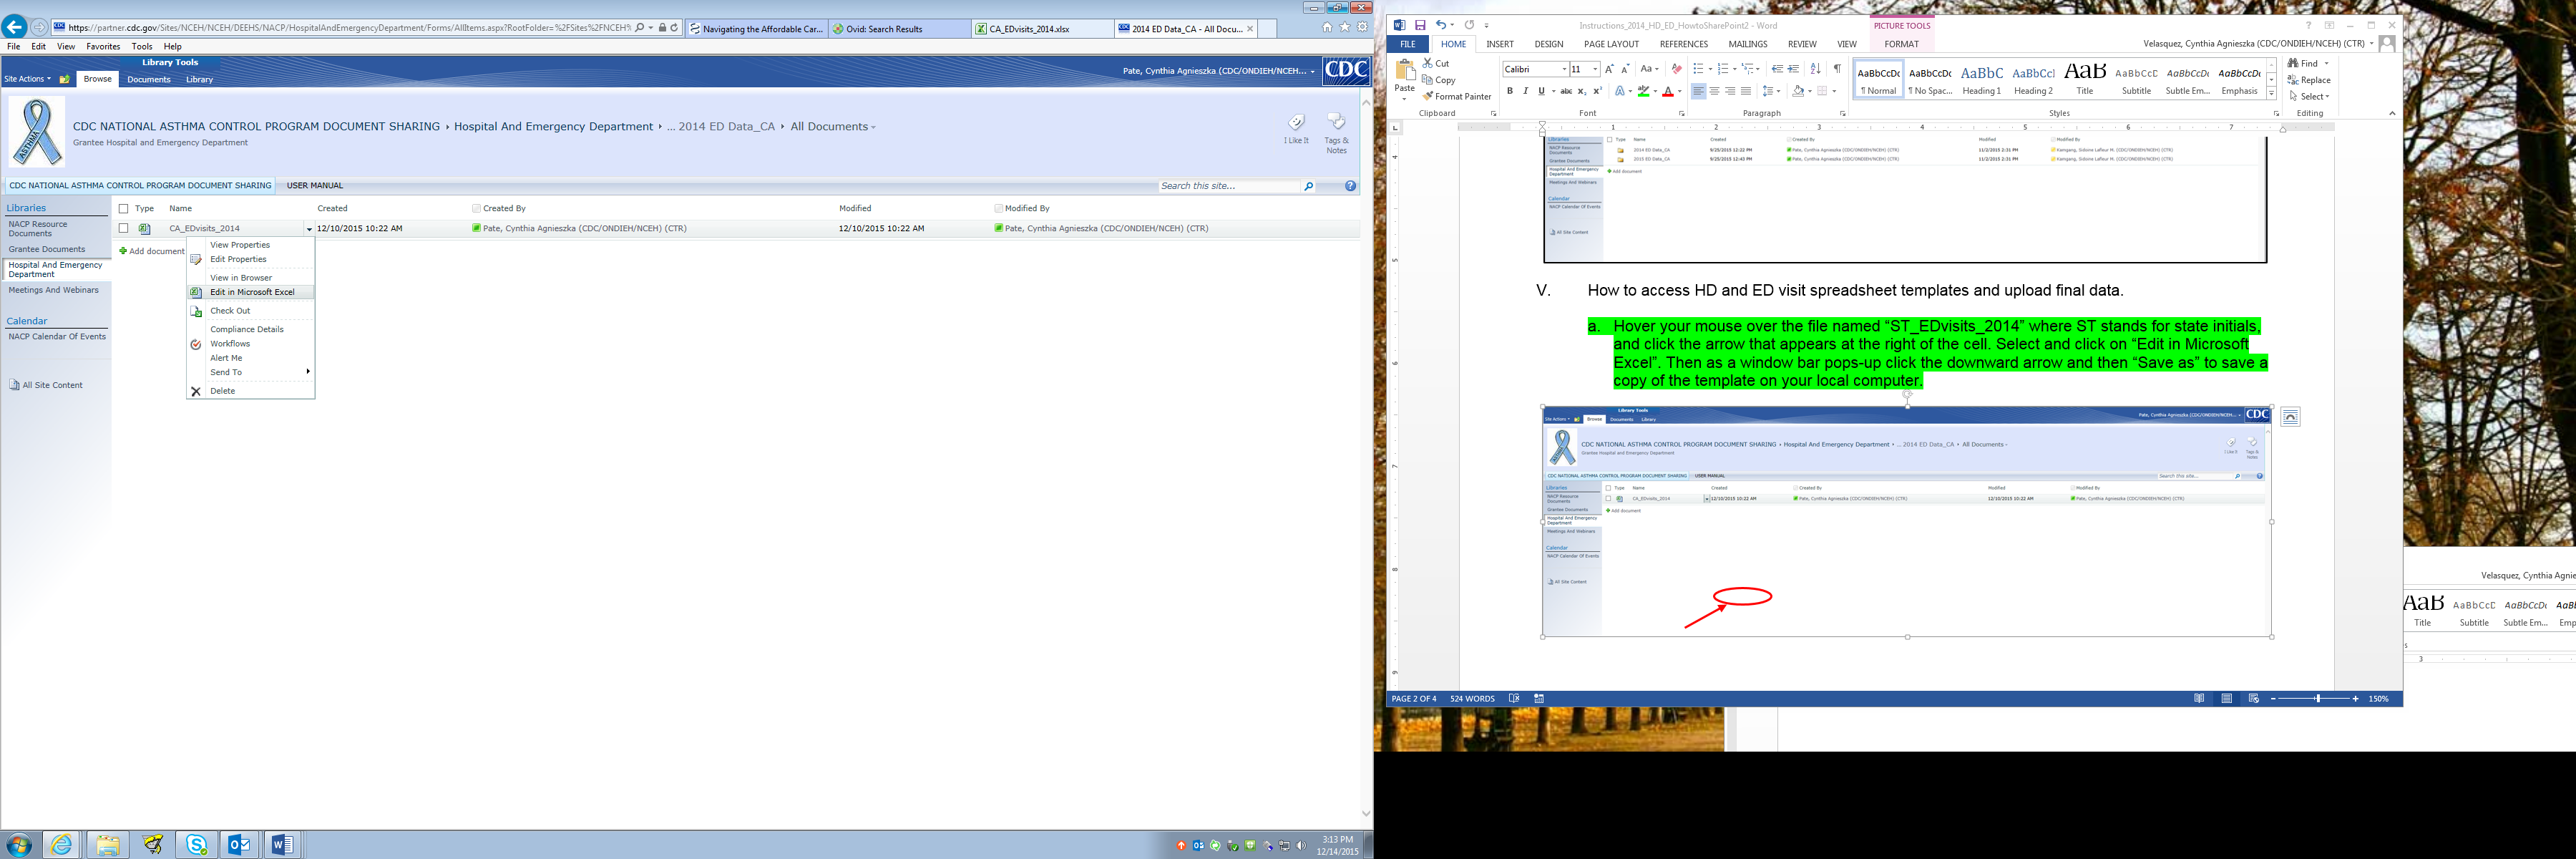
Task: Click Format Painter in Word ribbon
Action: click(x=1456, y=96)
